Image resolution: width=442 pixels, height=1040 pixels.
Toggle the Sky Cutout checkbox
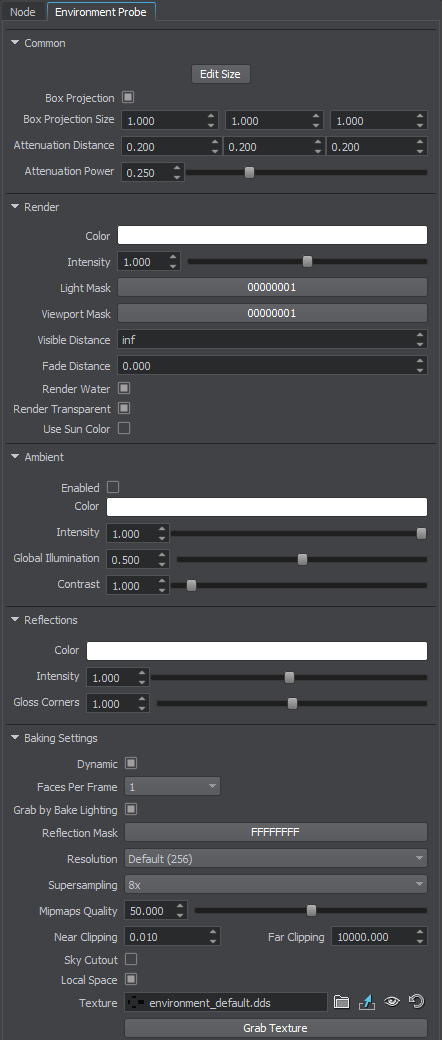[x=131, y=960]
